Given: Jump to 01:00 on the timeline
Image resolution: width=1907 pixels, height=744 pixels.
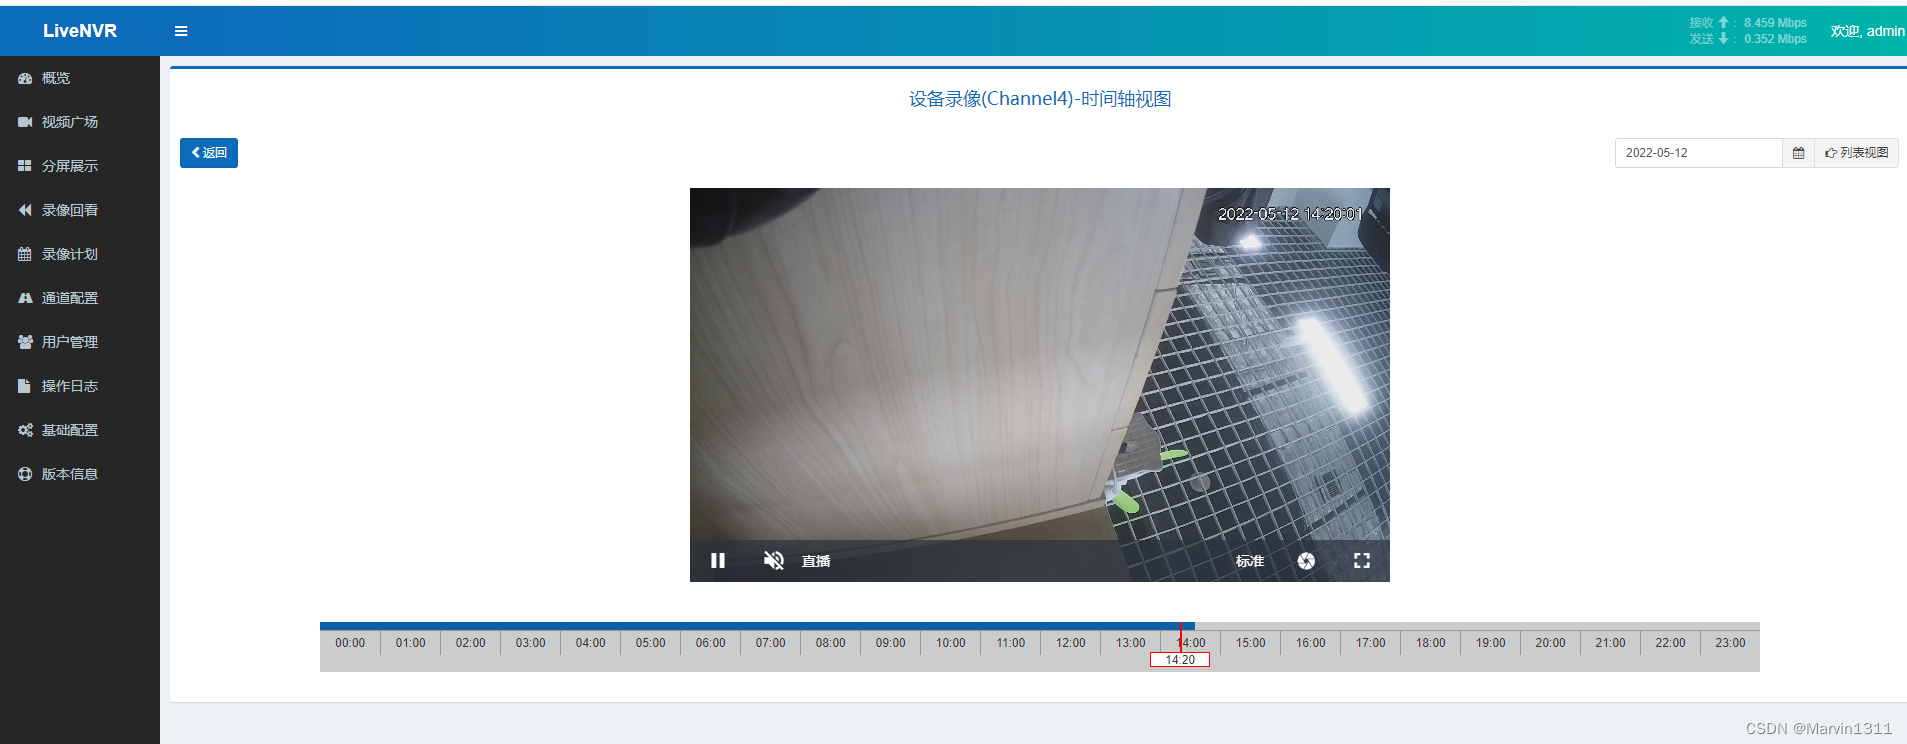Looking at the screenshot, I should tap(410, 643).
